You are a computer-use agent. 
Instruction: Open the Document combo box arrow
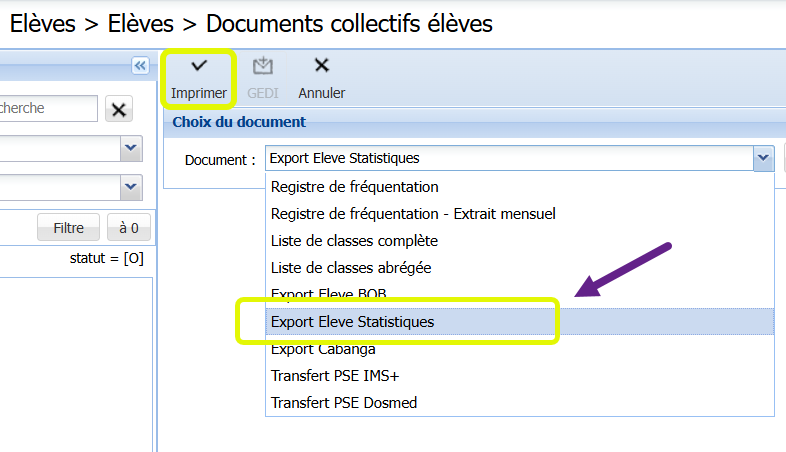[763, 158]
